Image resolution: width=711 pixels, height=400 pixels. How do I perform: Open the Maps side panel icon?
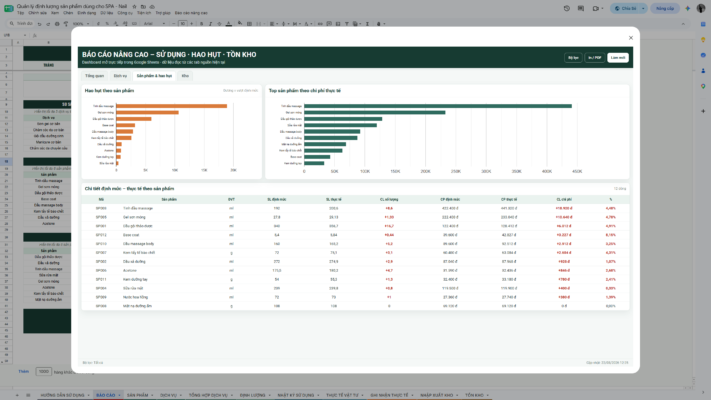[703, 86]
